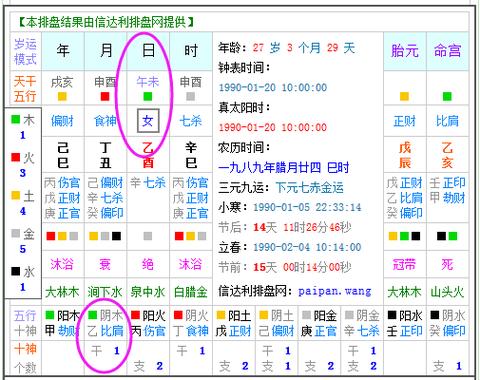Click the 下元七赤金运 text
Screen dimensions: 480x380
[x=309, y=188]
